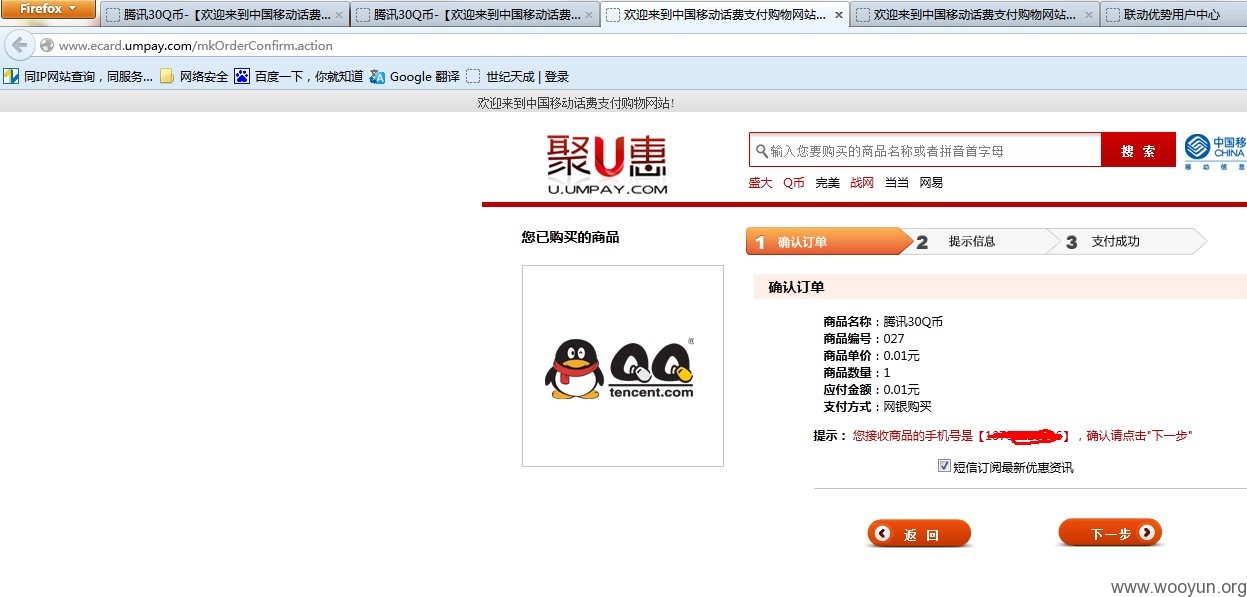The height and width of the screenshot is (597, 1247).
Task: Click the red 搜索 button
Action: [1138, 150]
